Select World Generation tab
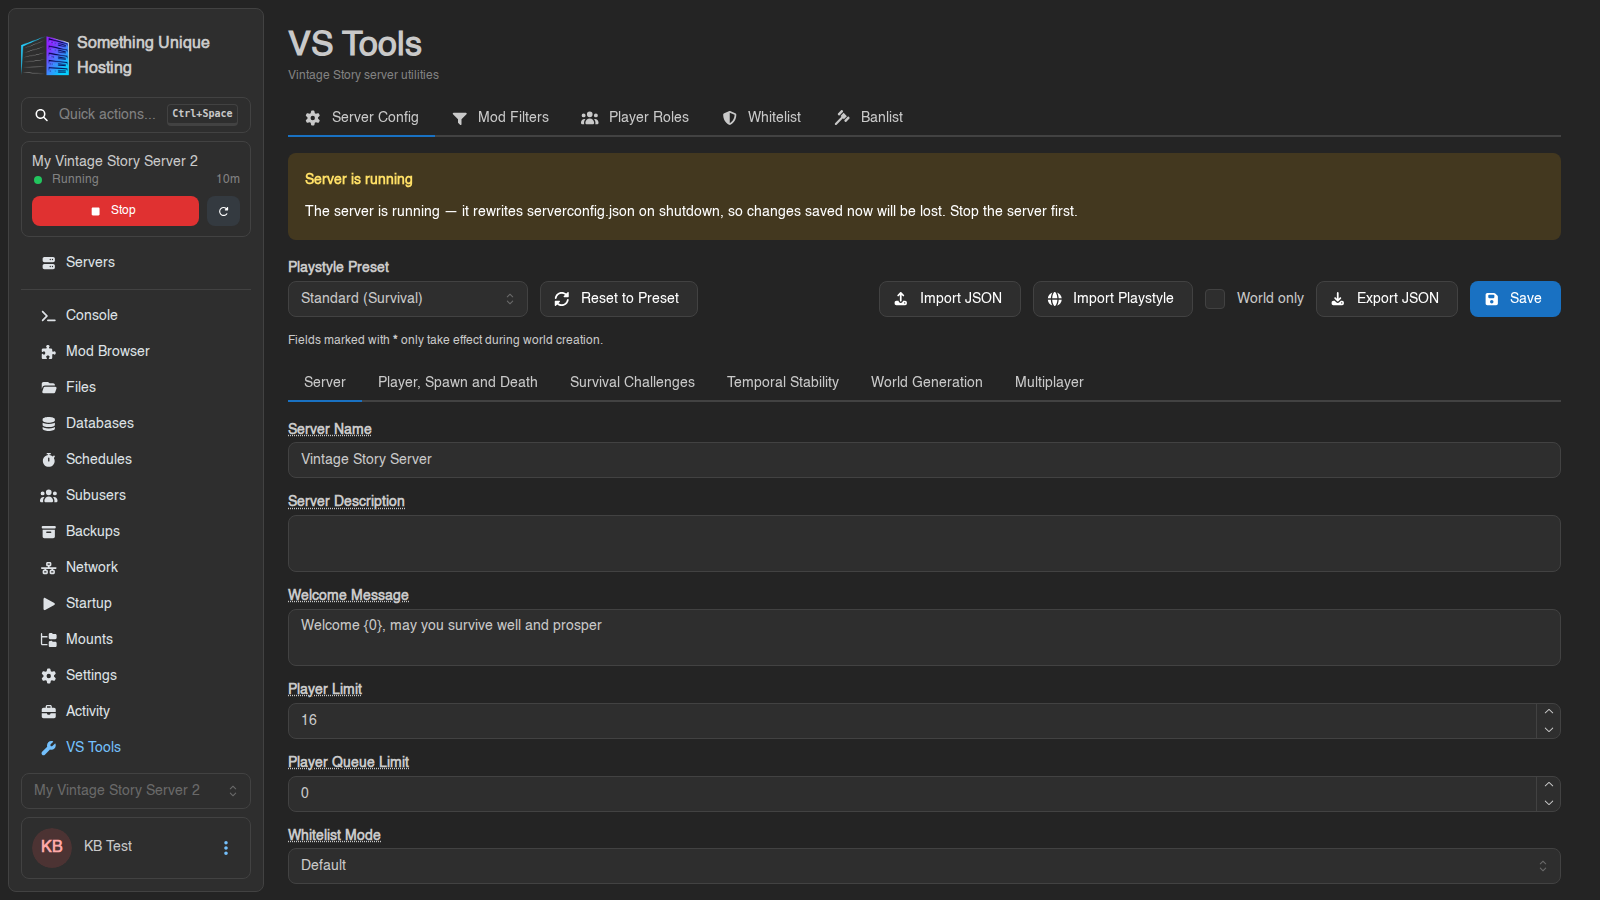Image resolution: width=1600 pixels, height=900 pixels. coord(927,382)
